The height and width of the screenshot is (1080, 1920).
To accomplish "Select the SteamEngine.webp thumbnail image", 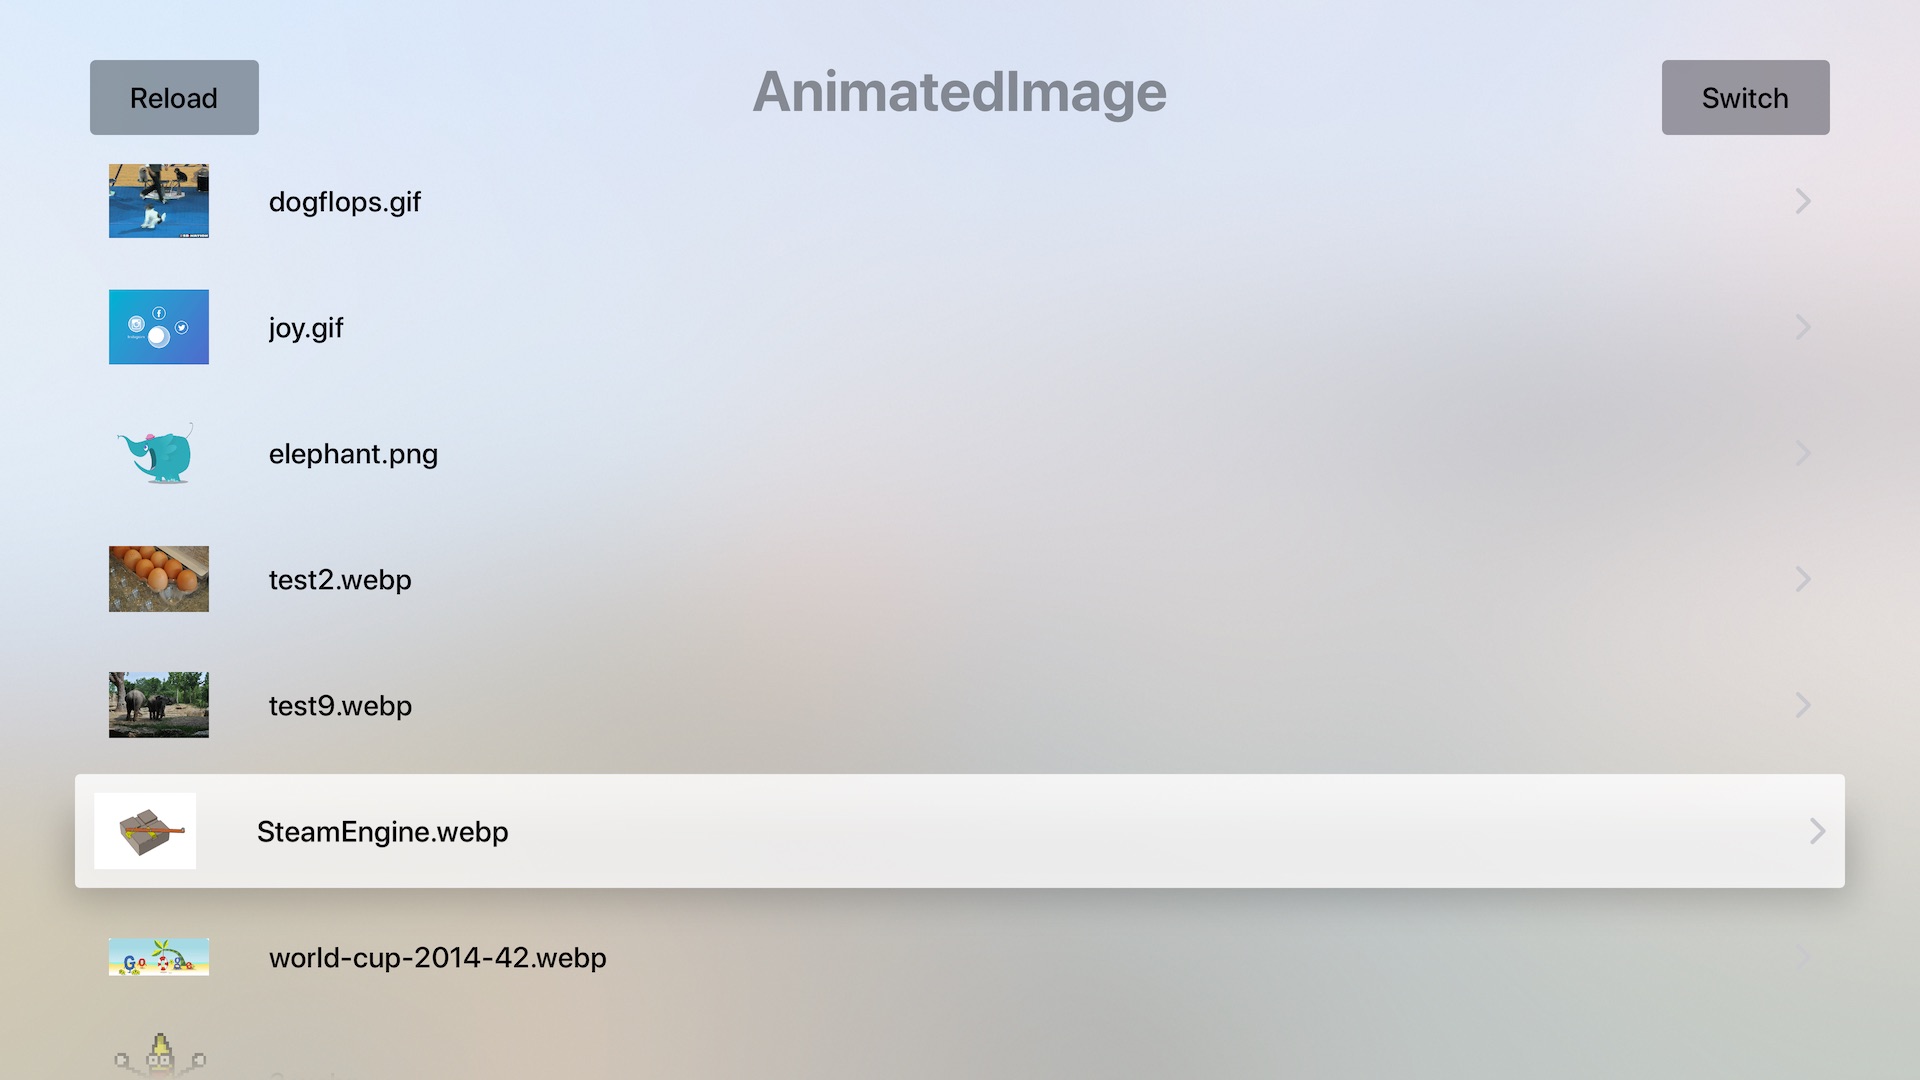I will (x=144, y=831).
